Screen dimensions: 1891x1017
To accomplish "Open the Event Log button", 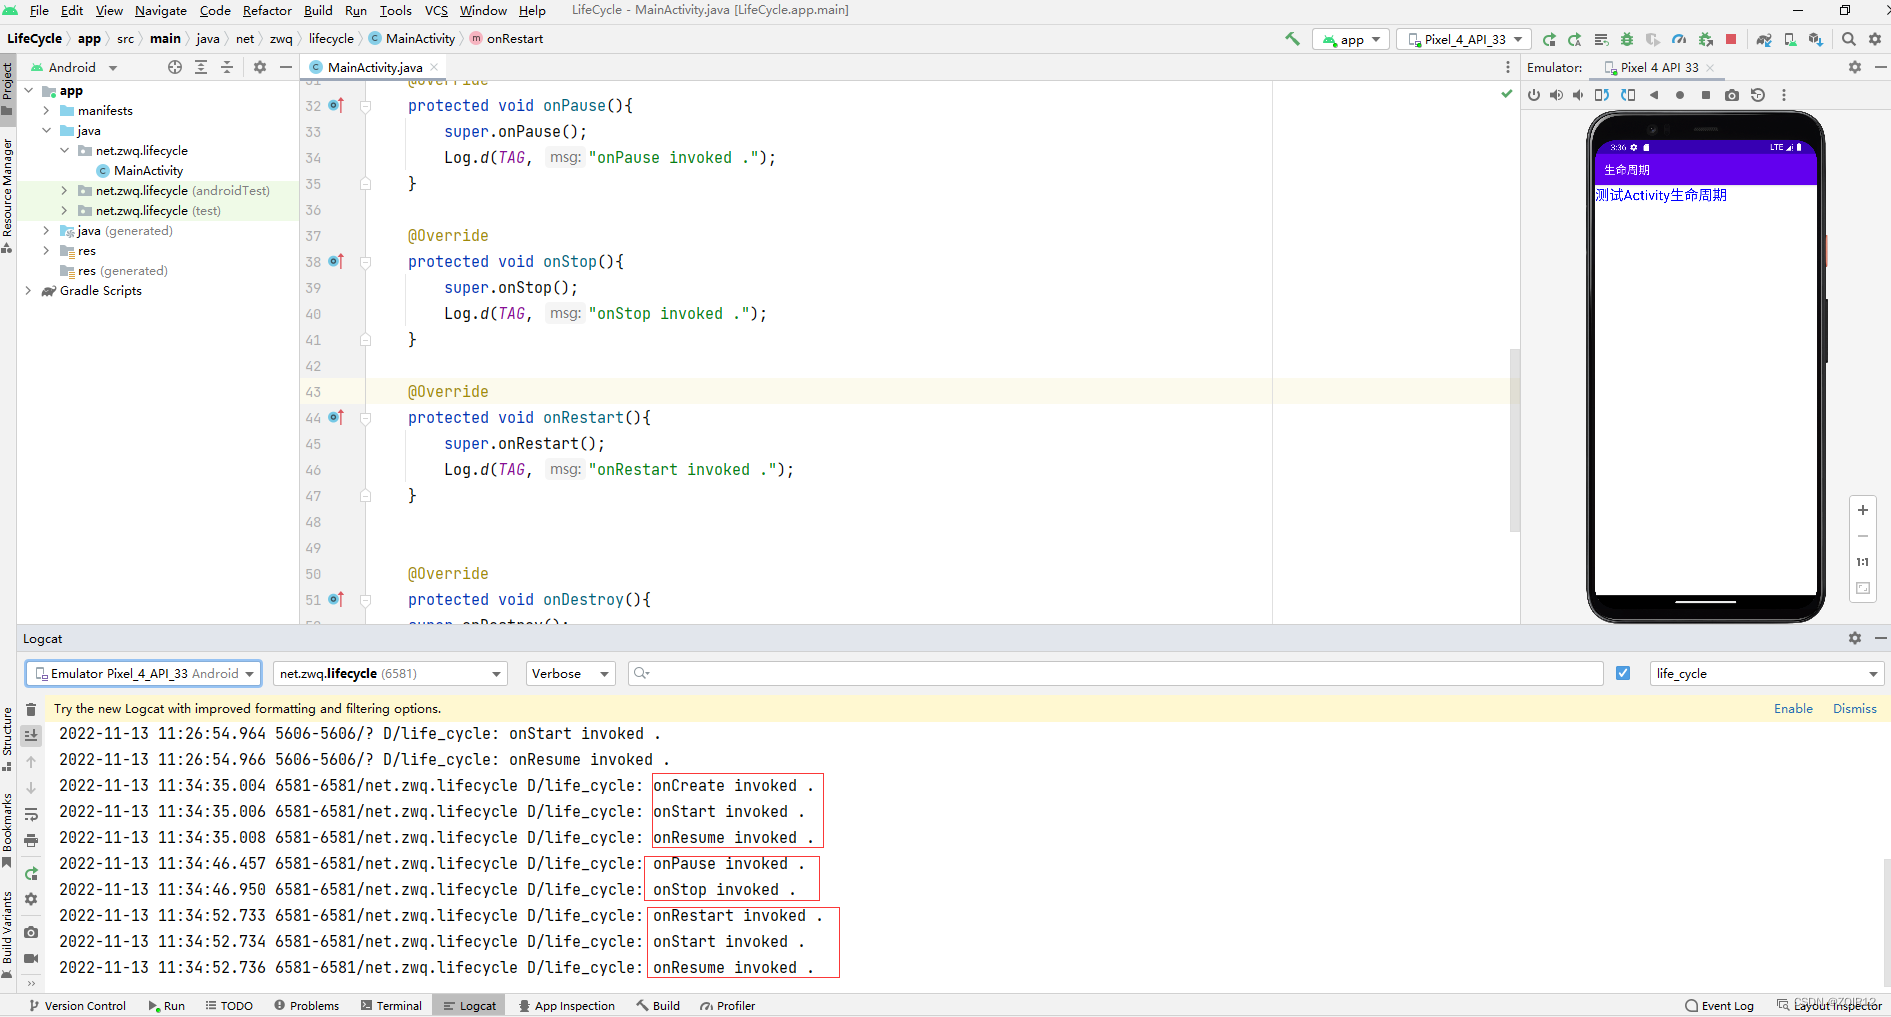I will tap(1719, 1006).
